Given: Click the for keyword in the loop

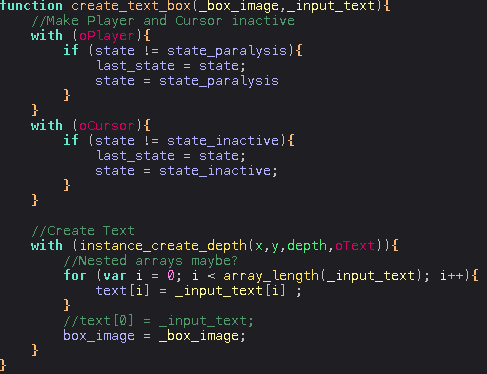Looking at the screenshot, I should point(75,276).
